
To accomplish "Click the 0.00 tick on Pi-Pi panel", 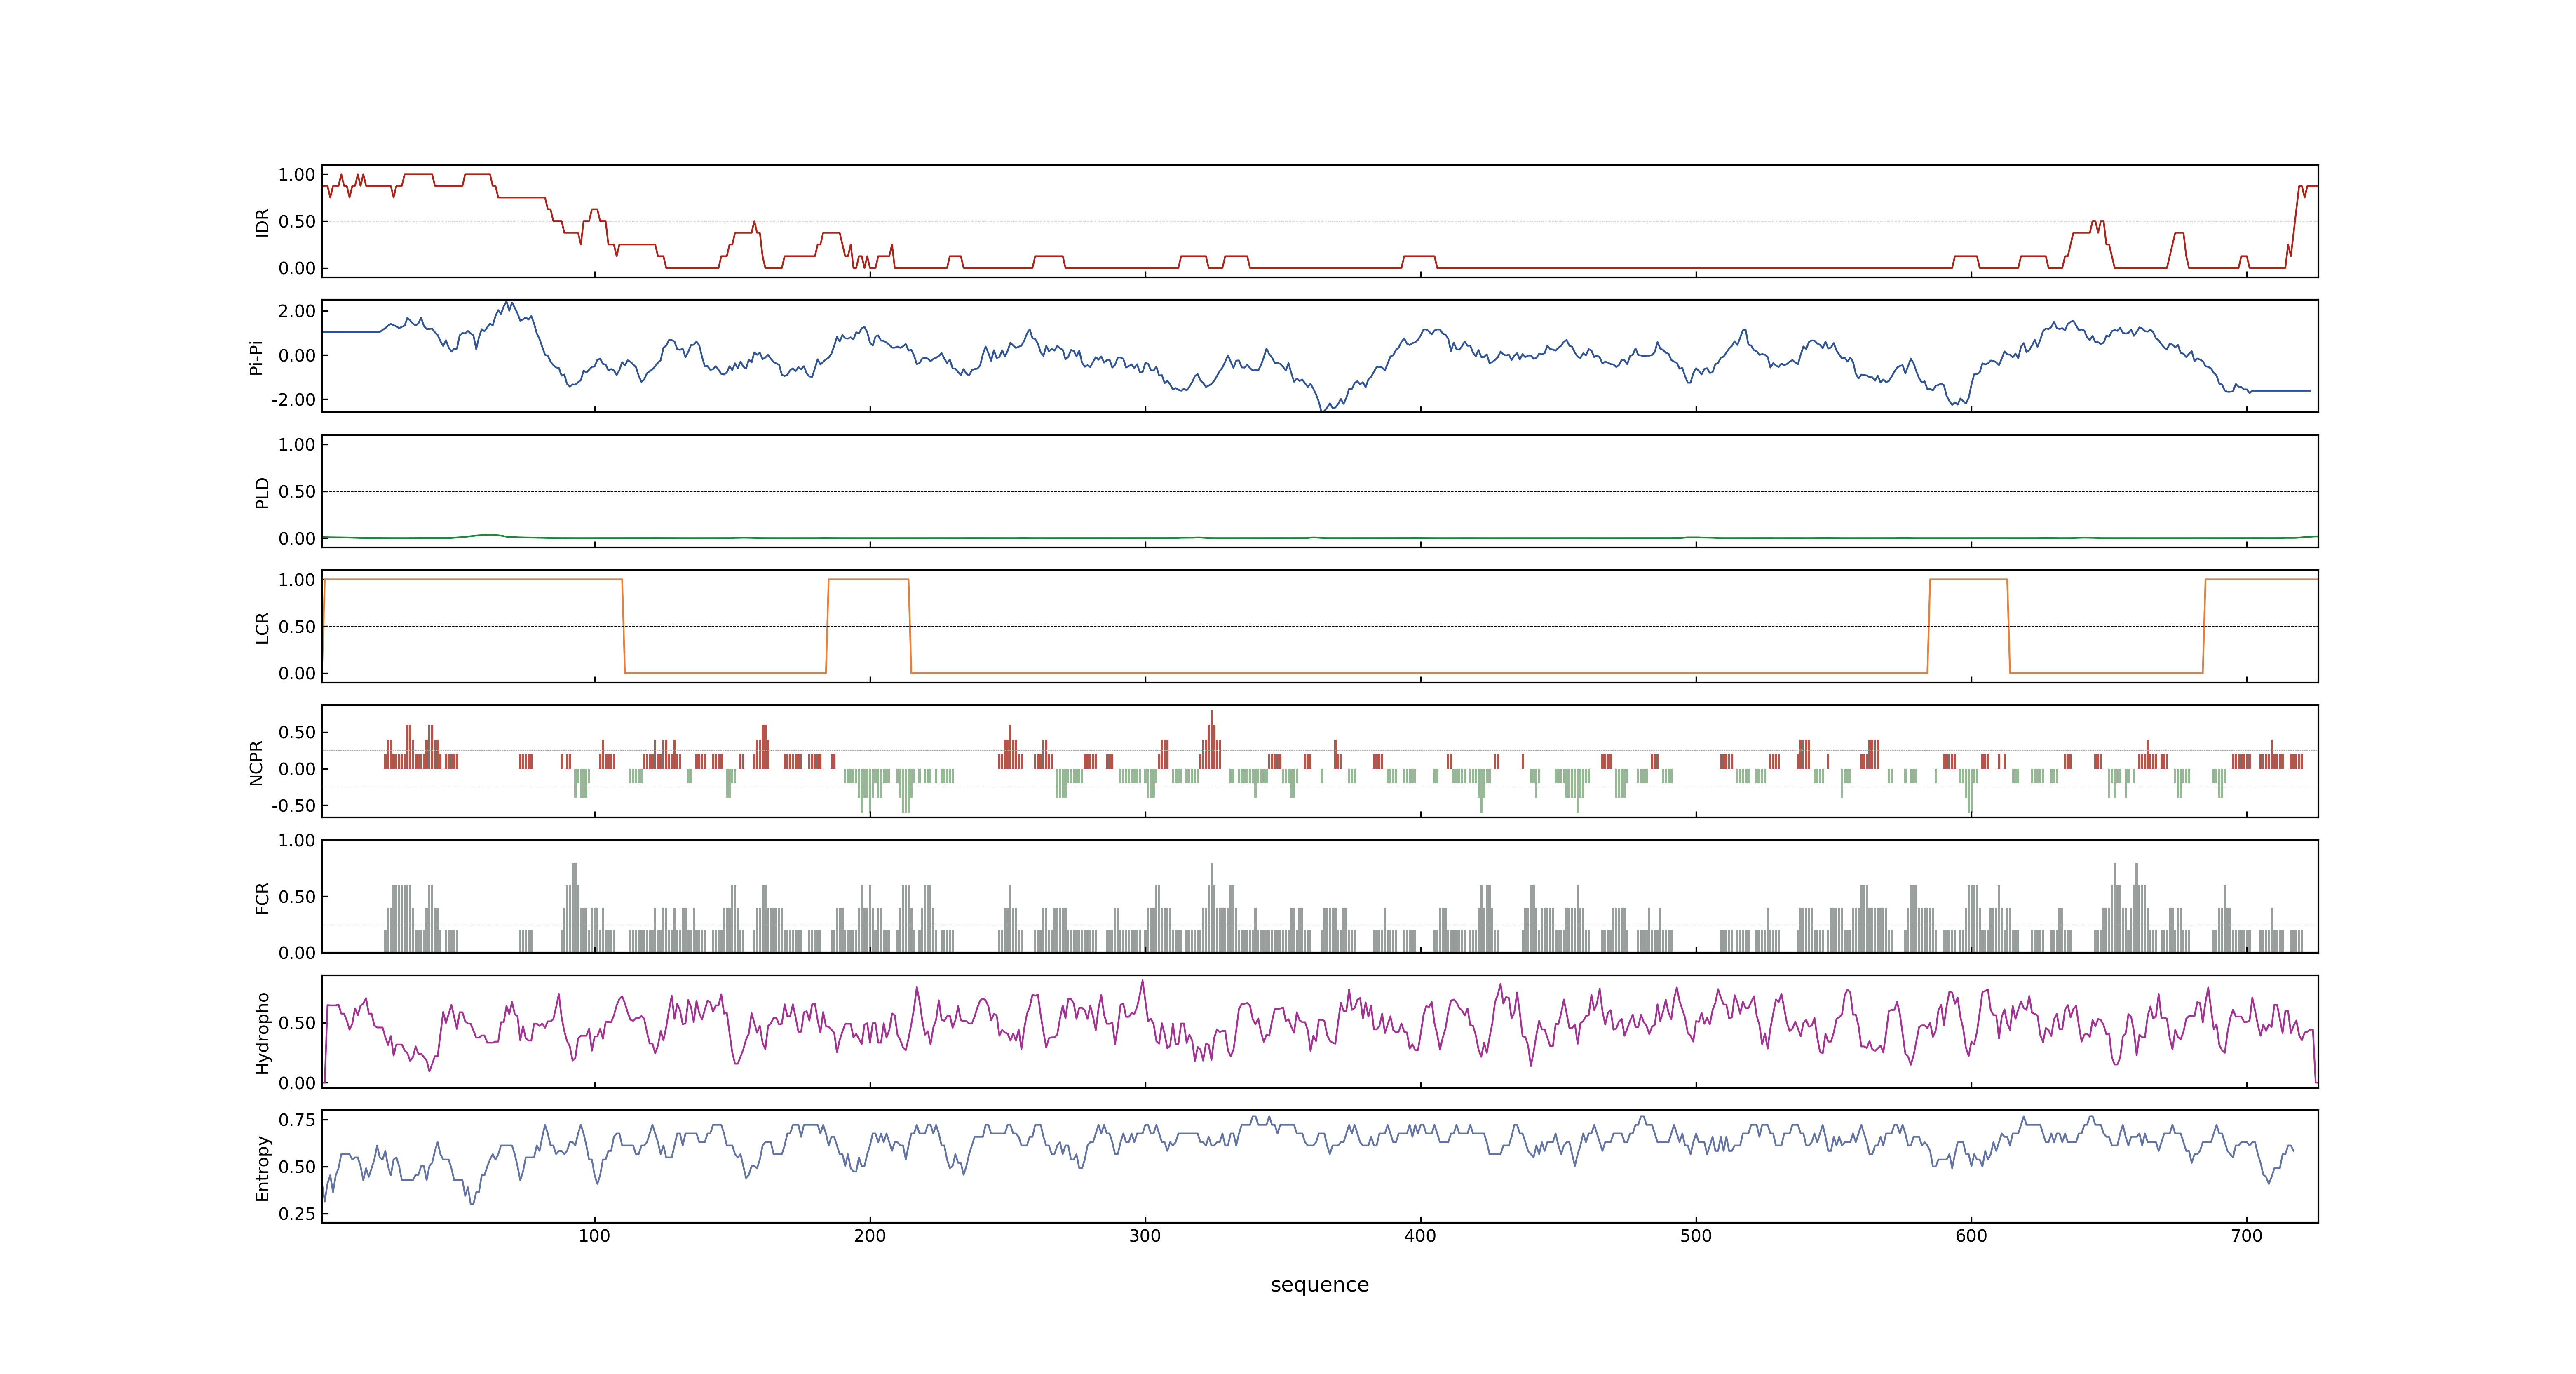I will [x=297, y=355].
